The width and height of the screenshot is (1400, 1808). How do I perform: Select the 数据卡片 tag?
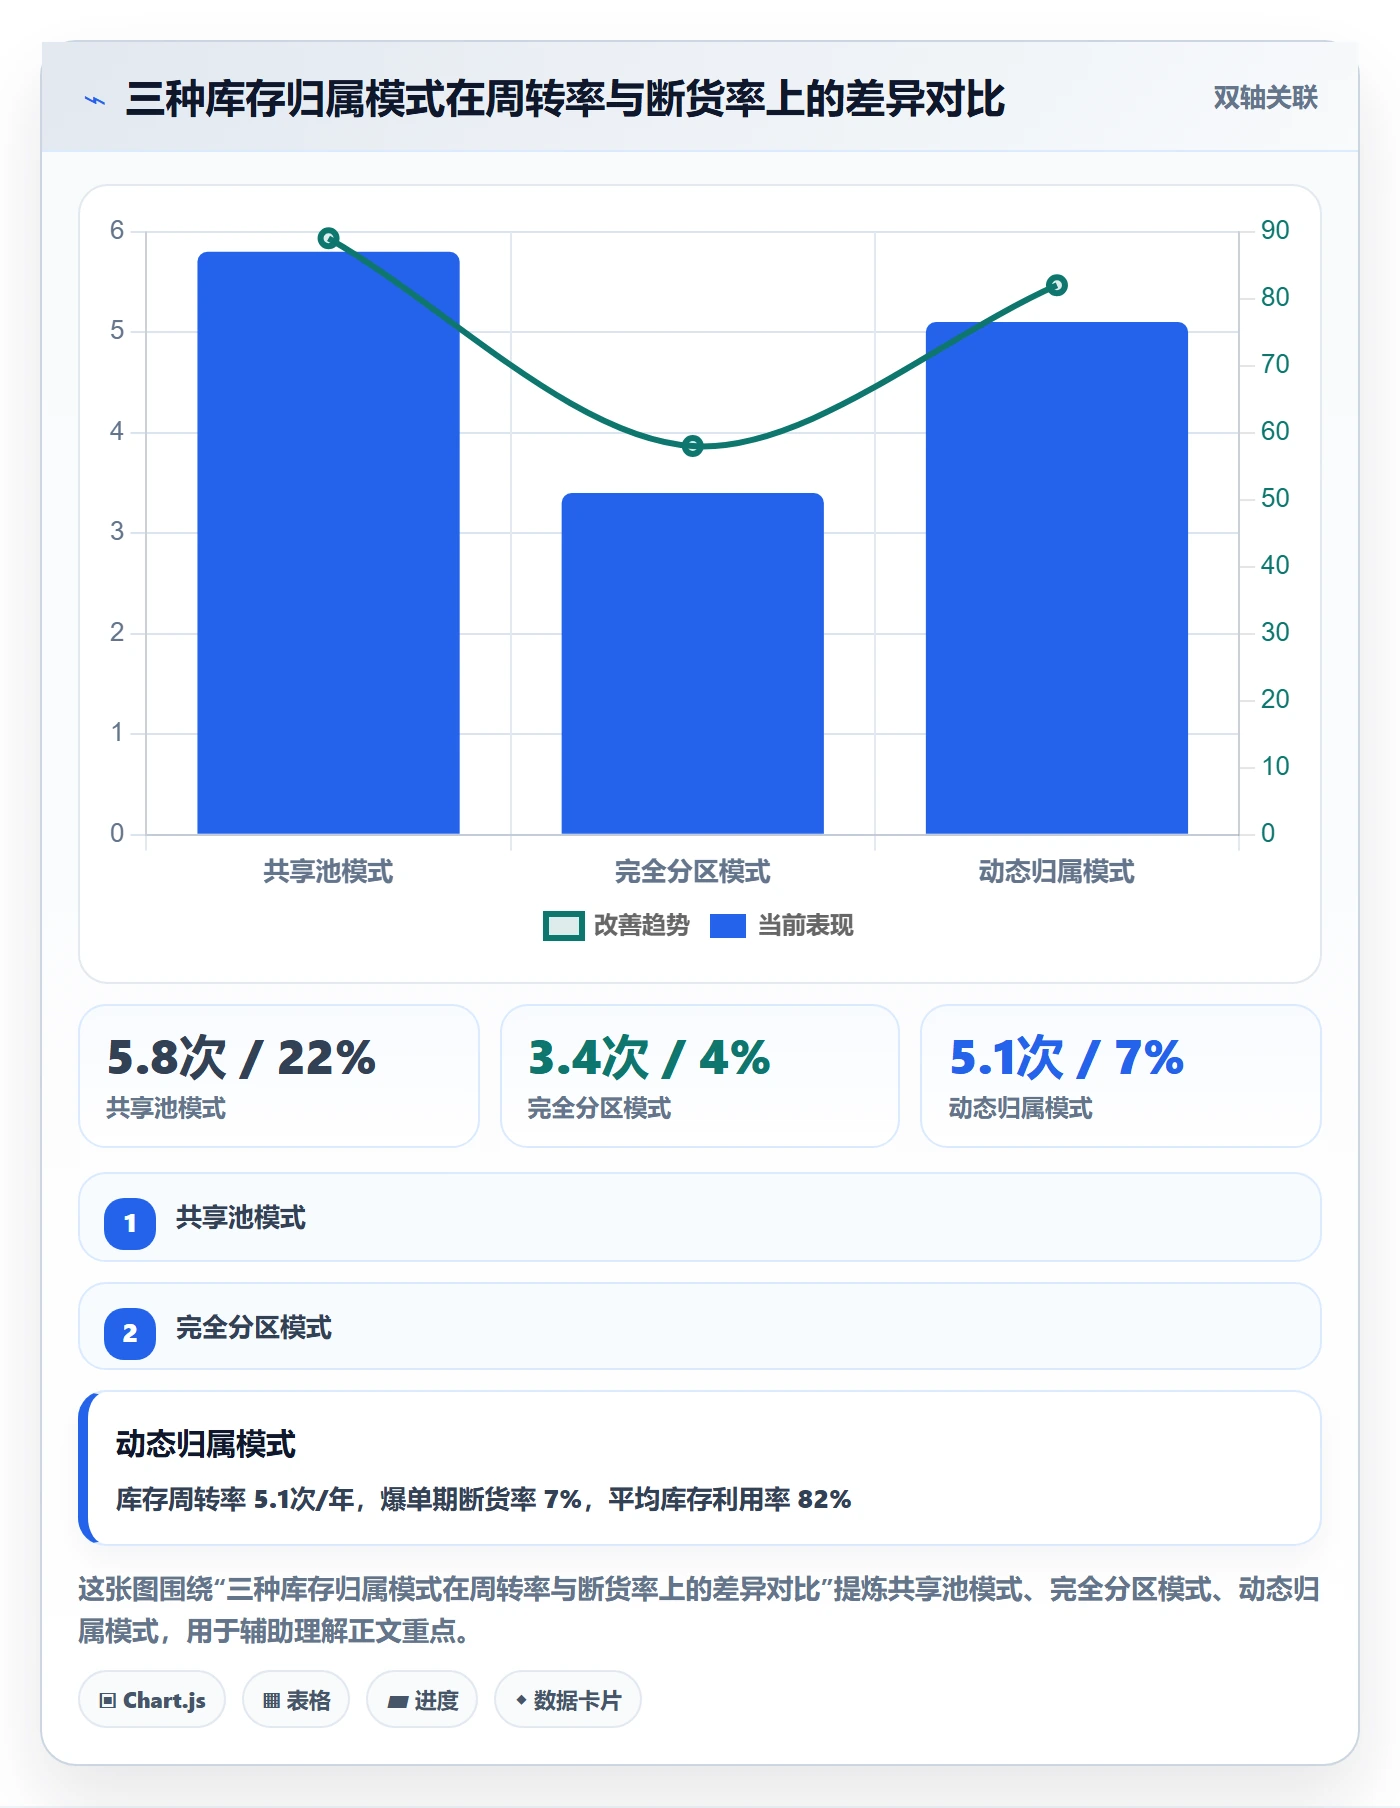(x=568, y=1700)
